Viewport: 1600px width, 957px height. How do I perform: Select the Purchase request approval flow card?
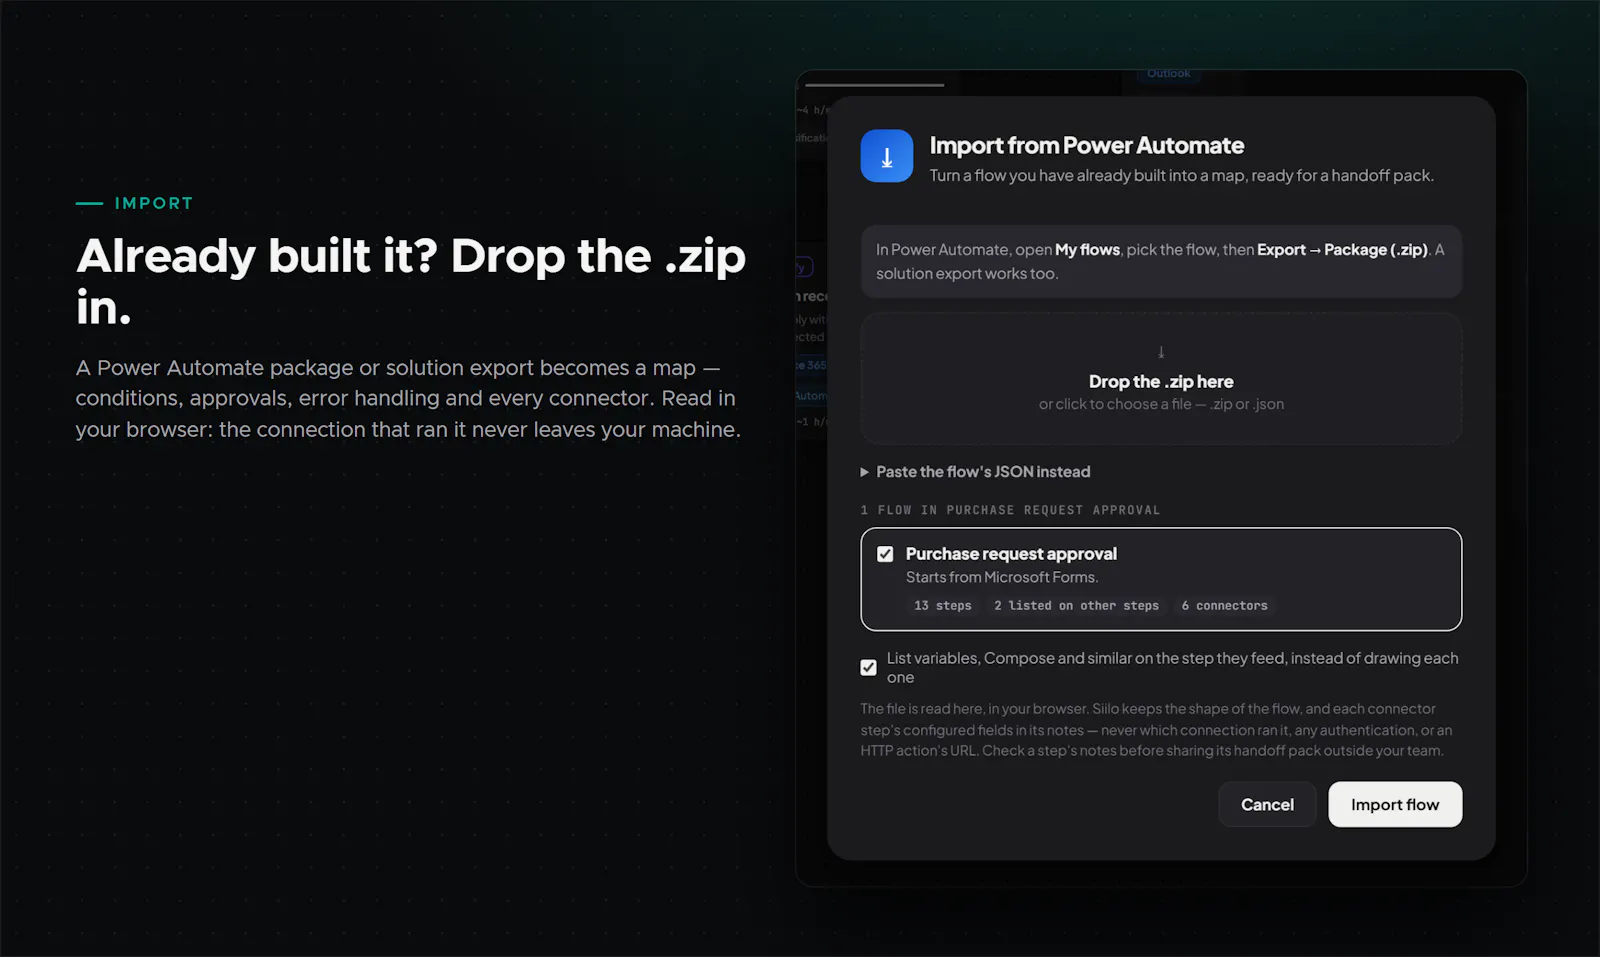pos(1161,579)
